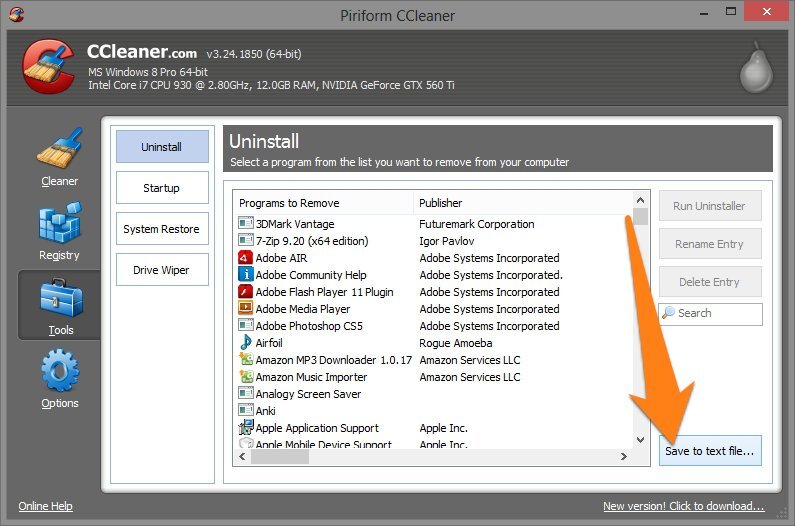Click the Airfoil app icon
Viewport: 795px width, 526px height.
pos(246,343)
